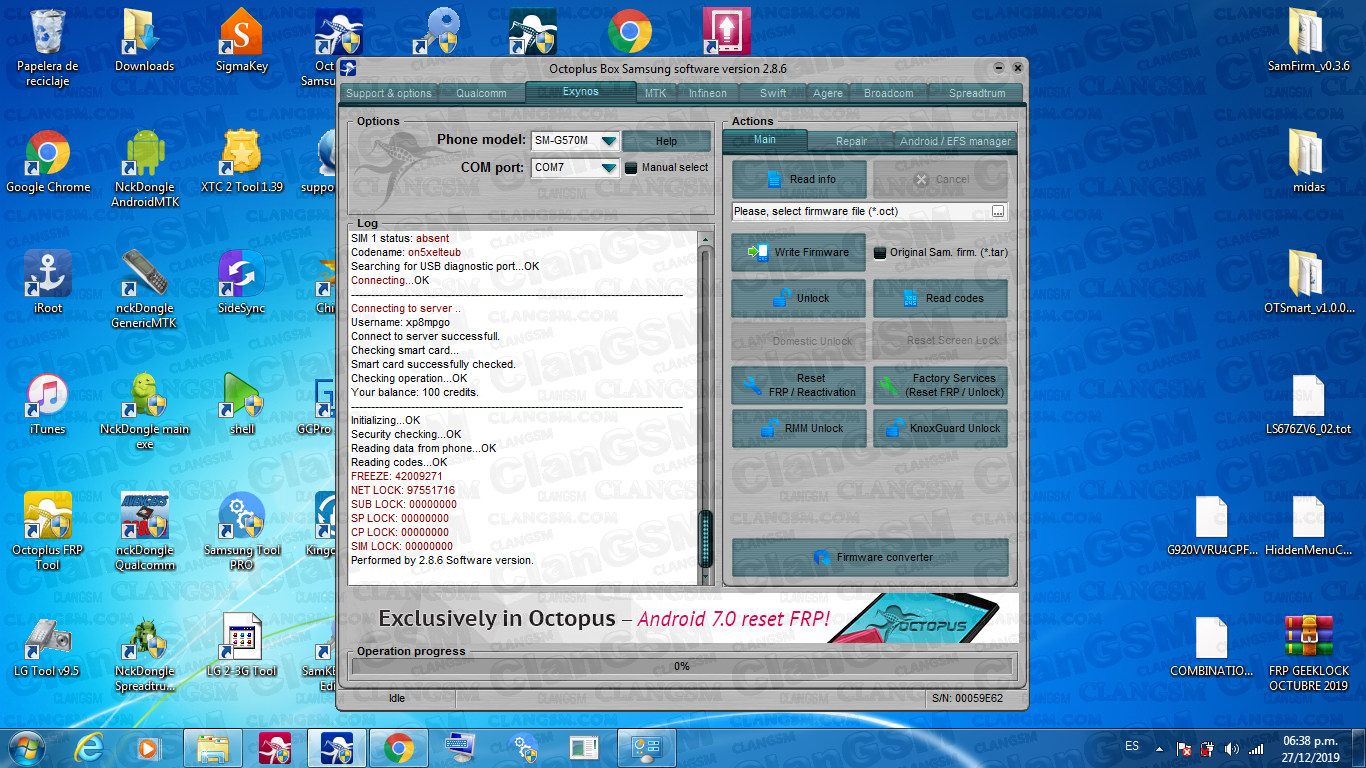This screenshot has height=768, width=1366.
Task: Launch the Octoplus FRP Tool shortcut
Action: pos(48,531)
